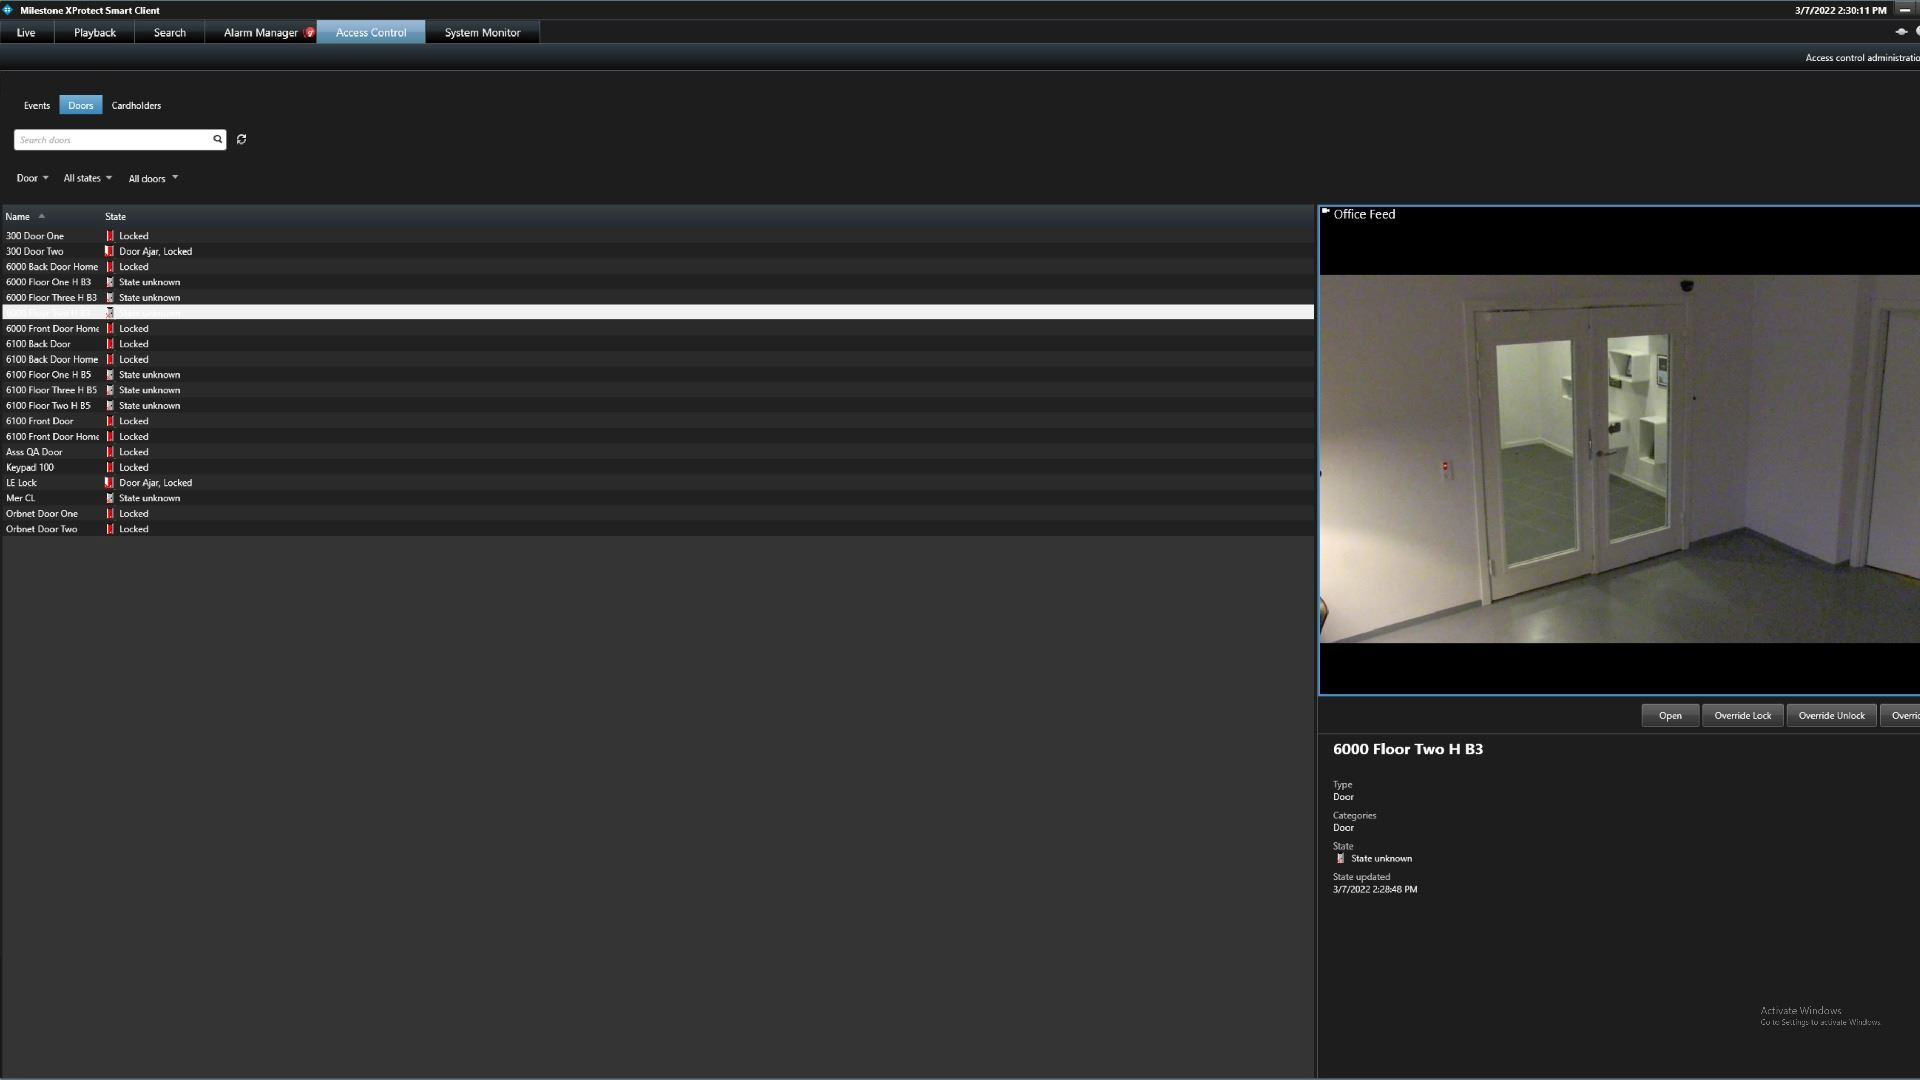Click the Open door button
The image size is (1920, 1080).
coord(1670,715)
